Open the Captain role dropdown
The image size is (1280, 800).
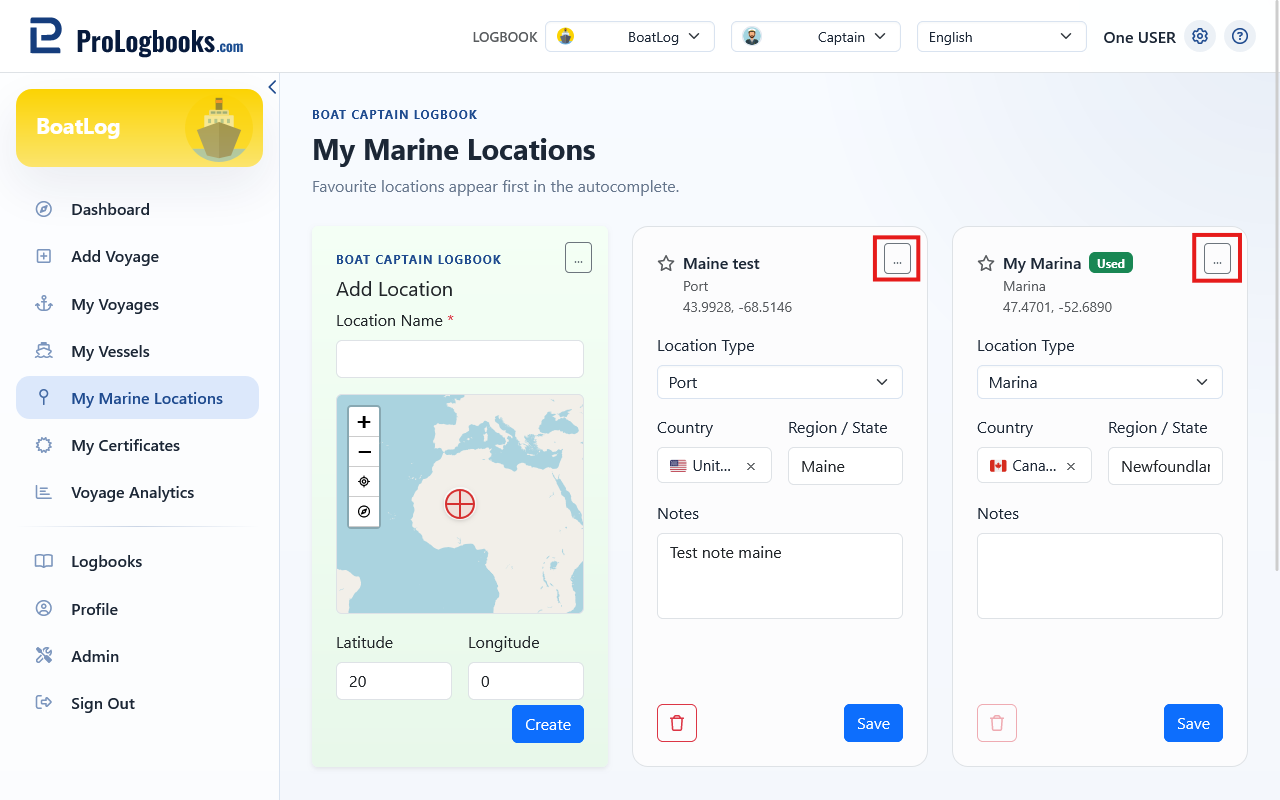[x=816, y=37]
